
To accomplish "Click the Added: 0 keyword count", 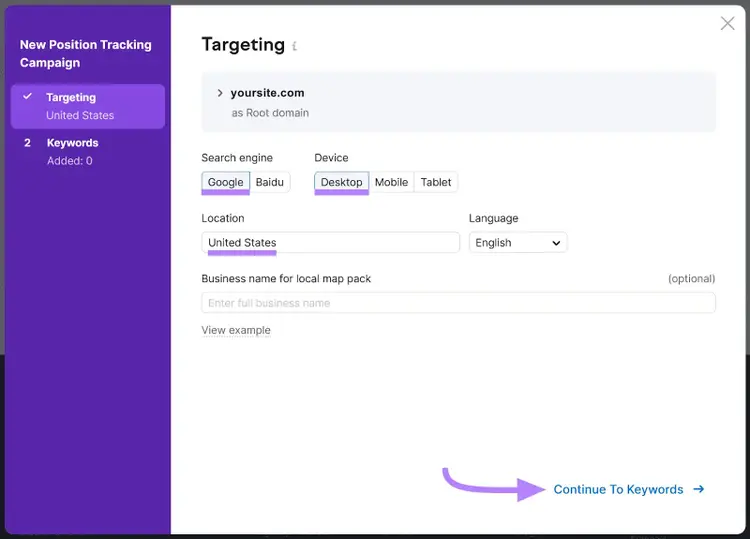I will click(x=70, y=161).
